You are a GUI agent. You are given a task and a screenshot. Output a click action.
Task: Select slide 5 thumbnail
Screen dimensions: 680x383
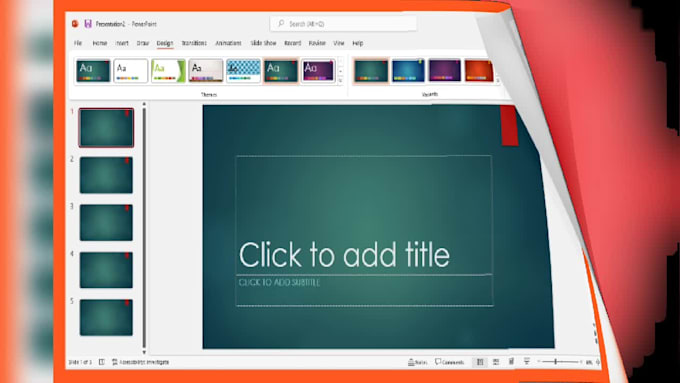[x=106, y=318]
